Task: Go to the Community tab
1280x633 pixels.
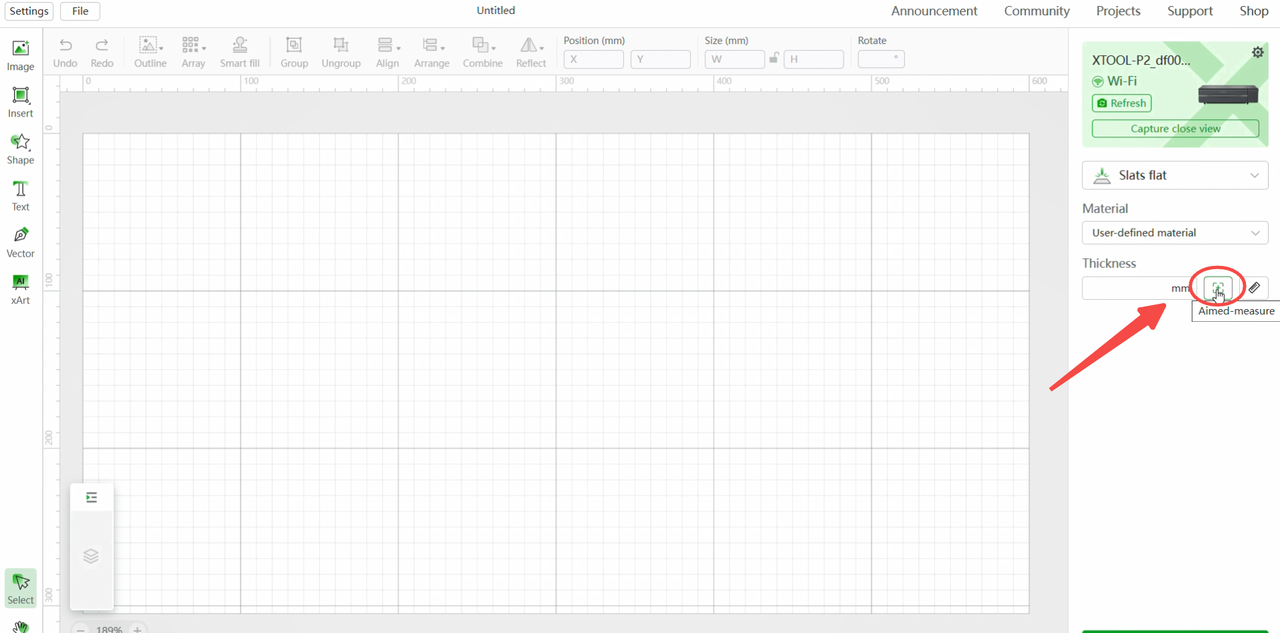Action: pos(1037,11)
